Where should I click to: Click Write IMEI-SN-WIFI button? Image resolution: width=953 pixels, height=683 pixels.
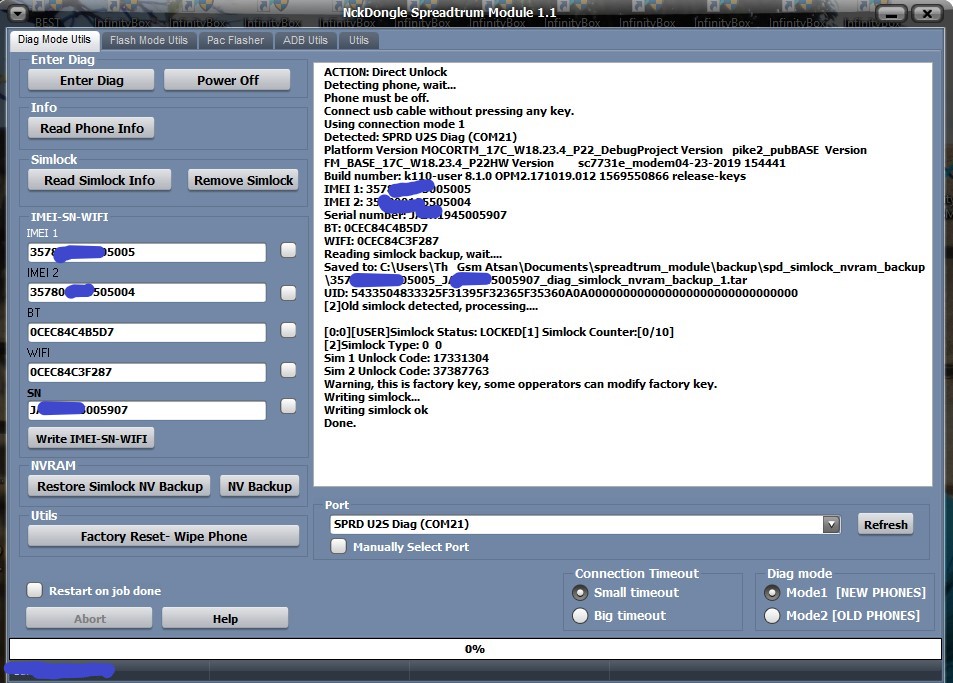tap(91, 439)
